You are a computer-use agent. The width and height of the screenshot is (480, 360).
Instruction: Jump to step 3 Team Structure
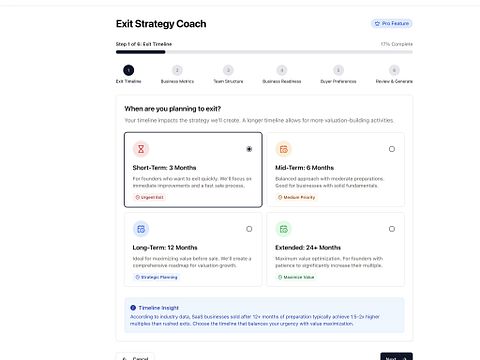(228, 70)
